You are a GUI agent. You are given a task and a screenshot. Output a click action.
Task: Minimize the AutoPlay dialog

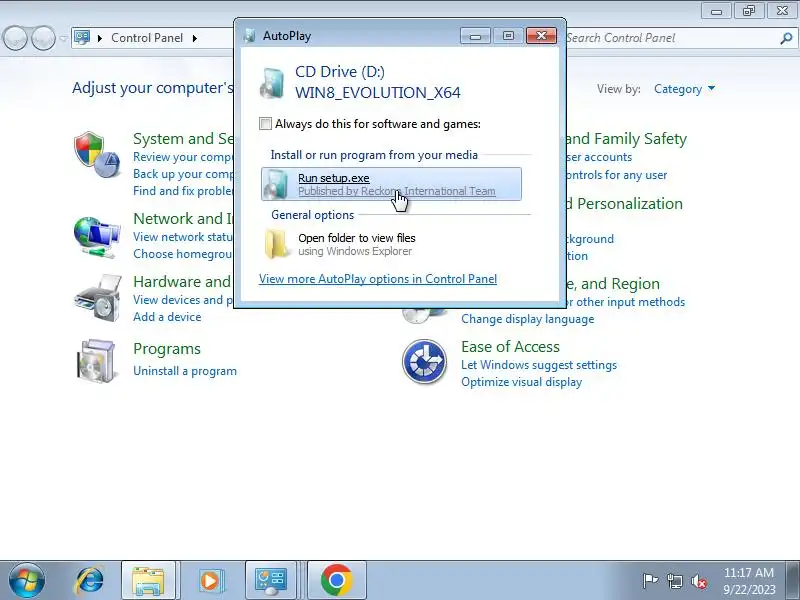tap(475, 36)
